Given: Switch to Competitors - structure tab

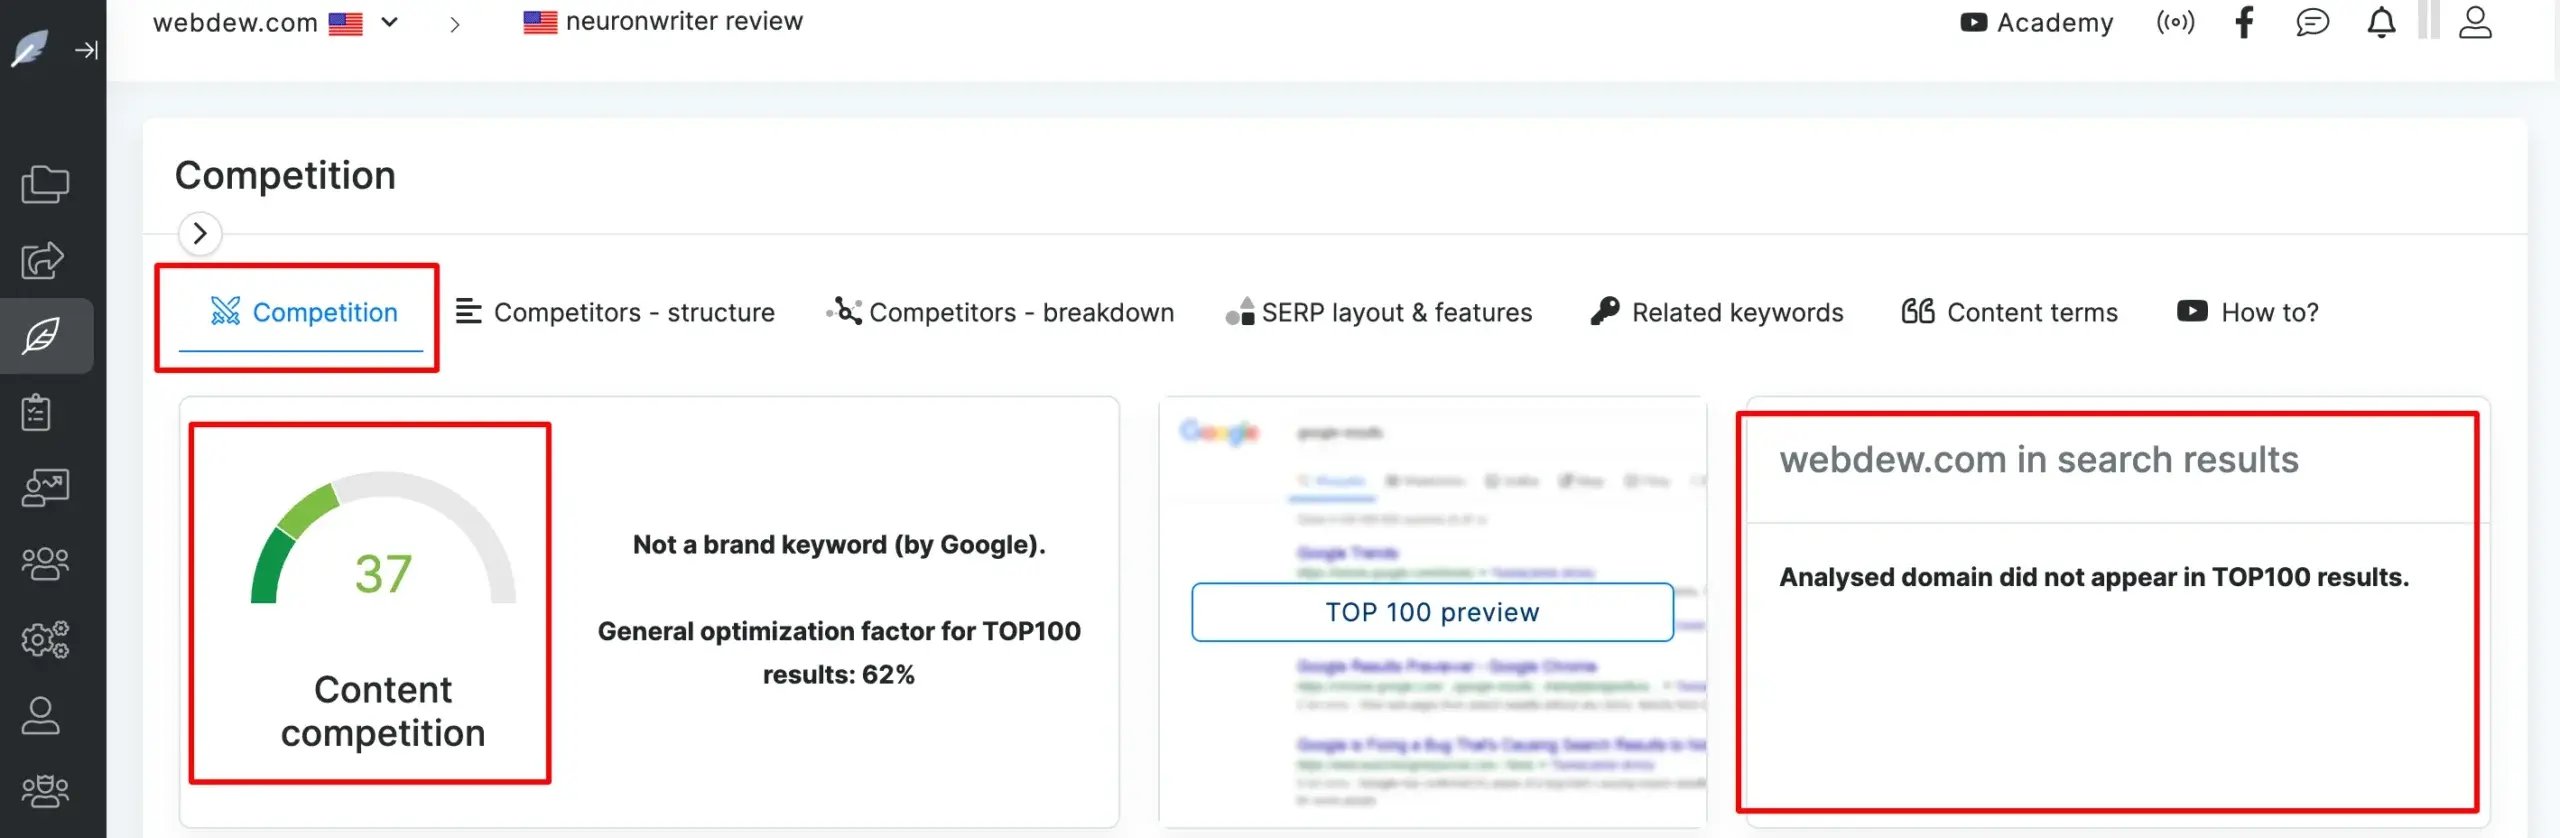Looking at the screenshot, I should click(615, 313).
